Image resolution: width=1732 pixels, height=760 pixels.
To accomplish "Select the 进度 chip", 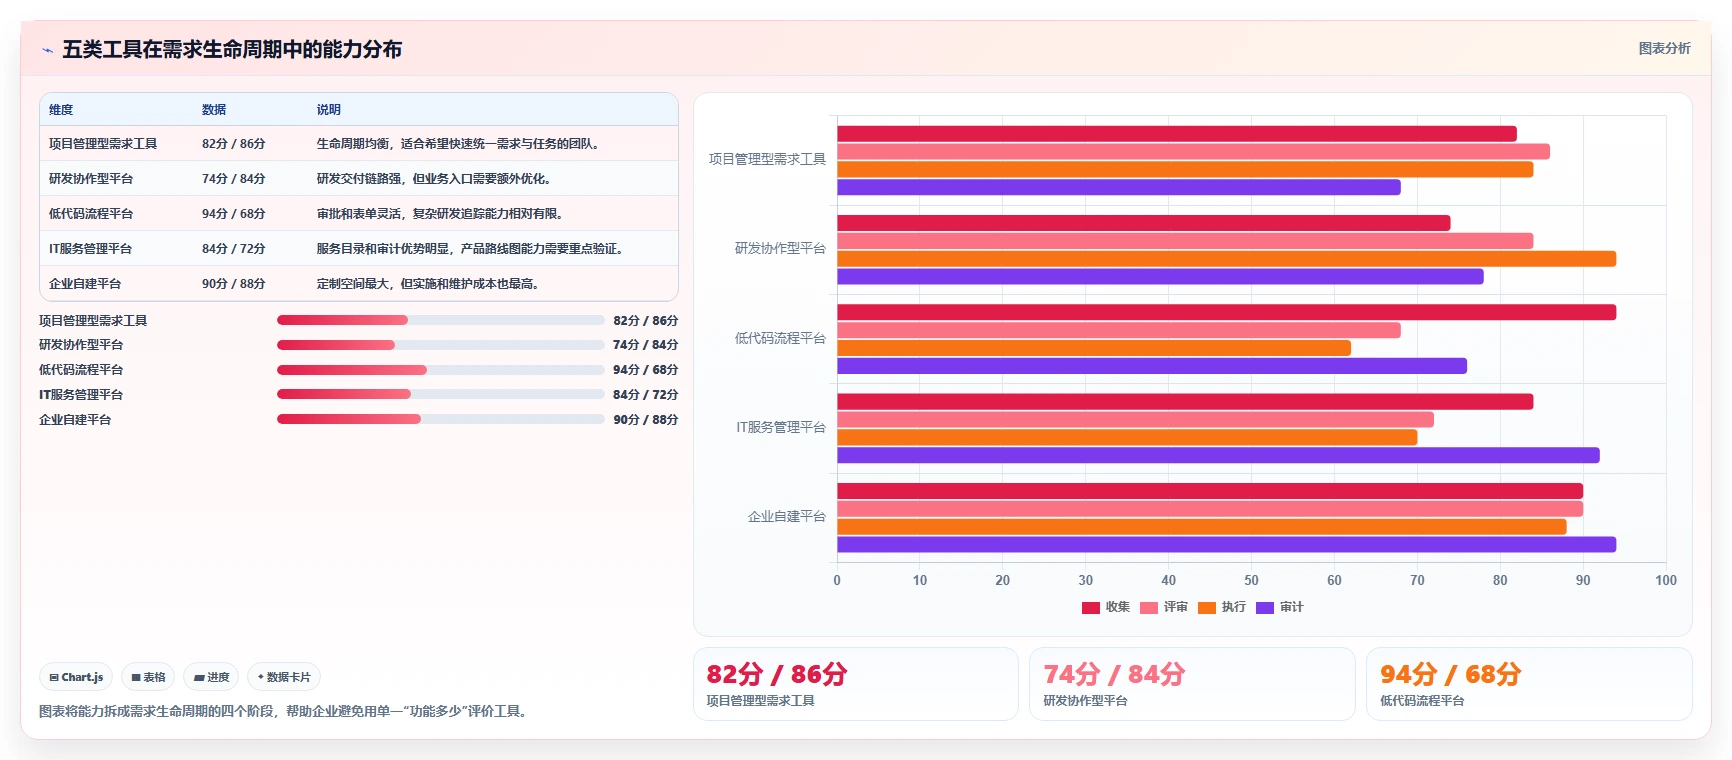I will tap(211, 677).
